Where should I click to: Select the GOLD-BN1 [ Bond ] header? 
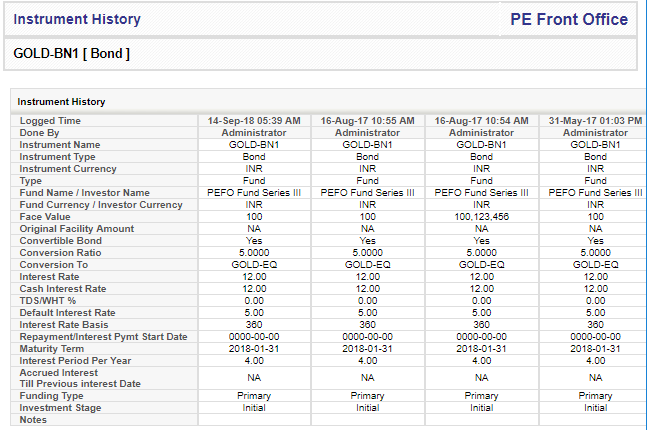point(71,54)
